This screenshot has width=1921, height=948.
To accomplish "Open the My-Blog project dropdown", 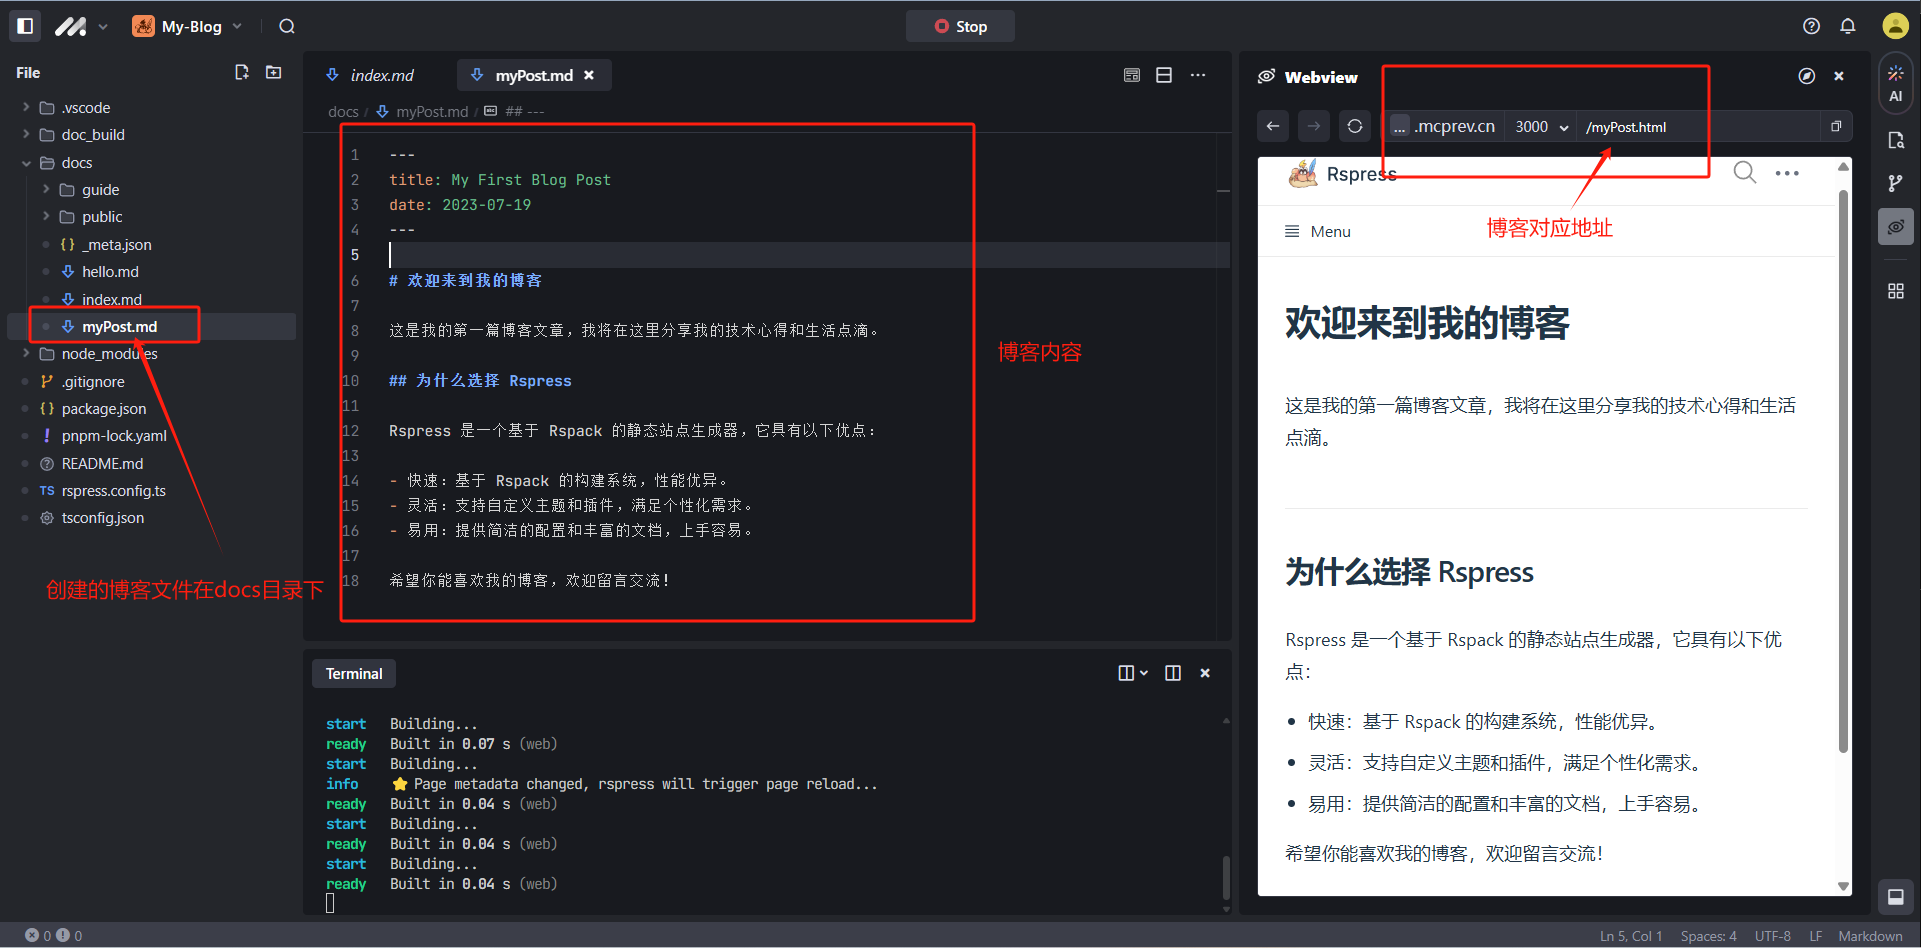I will tap(188, 26).
